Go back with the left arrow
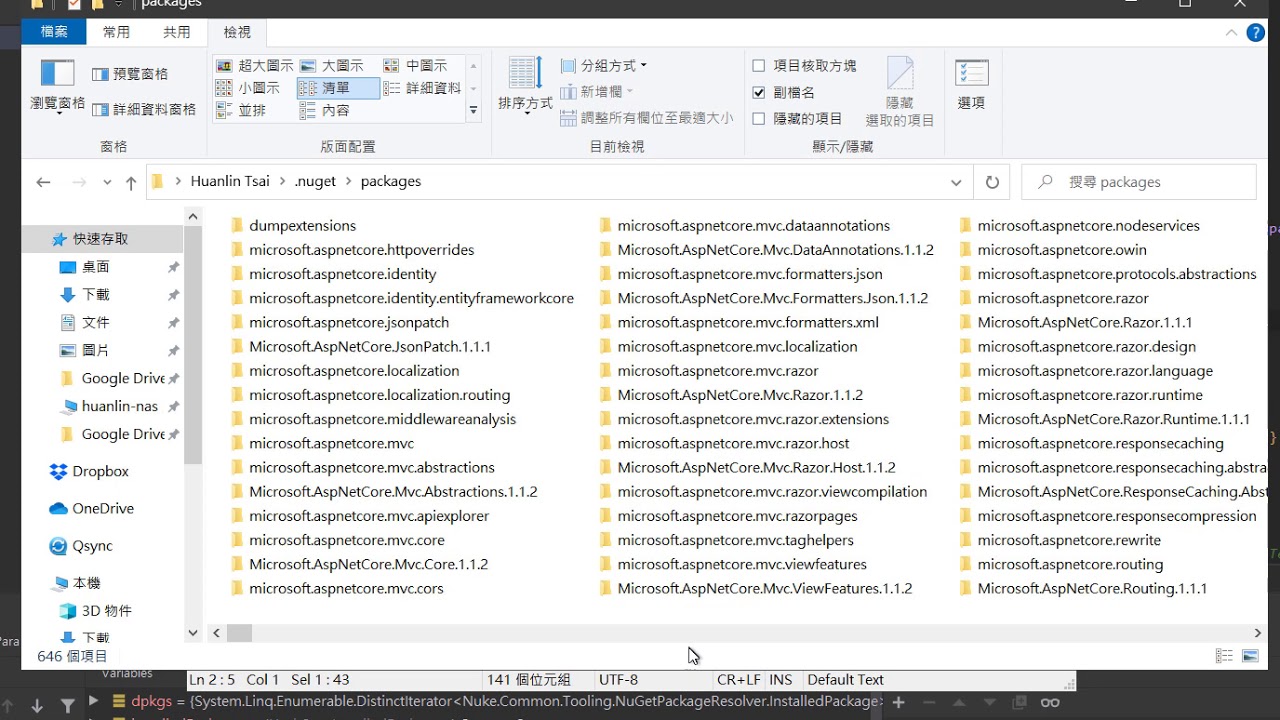The height and width of the screenshot is (720, 1280). tap(43, 182)
